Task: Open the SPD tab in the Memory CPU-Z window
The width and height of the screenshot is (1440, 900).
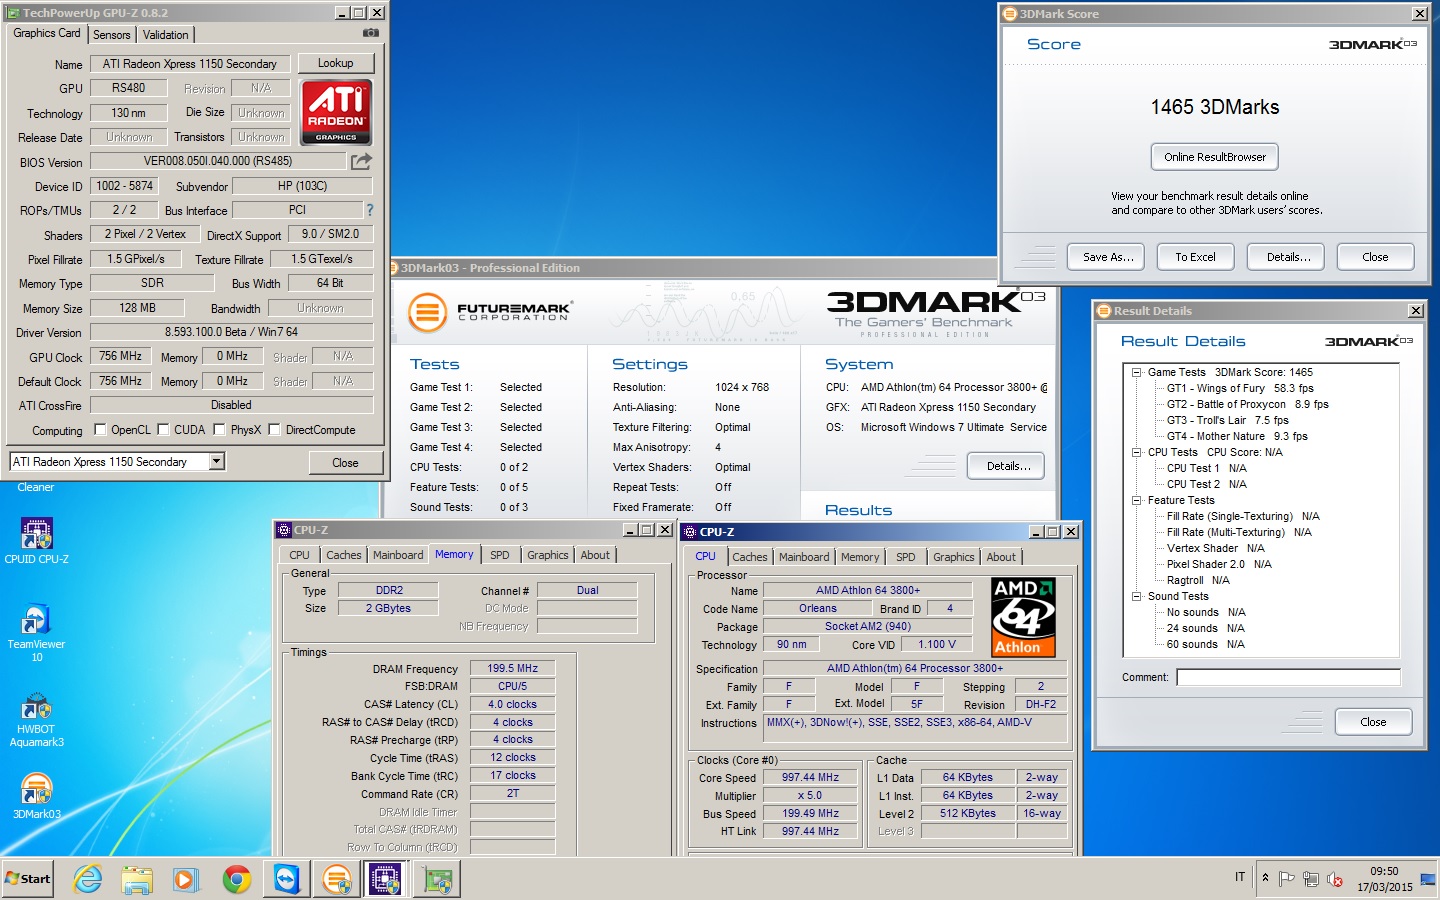Action: click(x=500, y=555)
